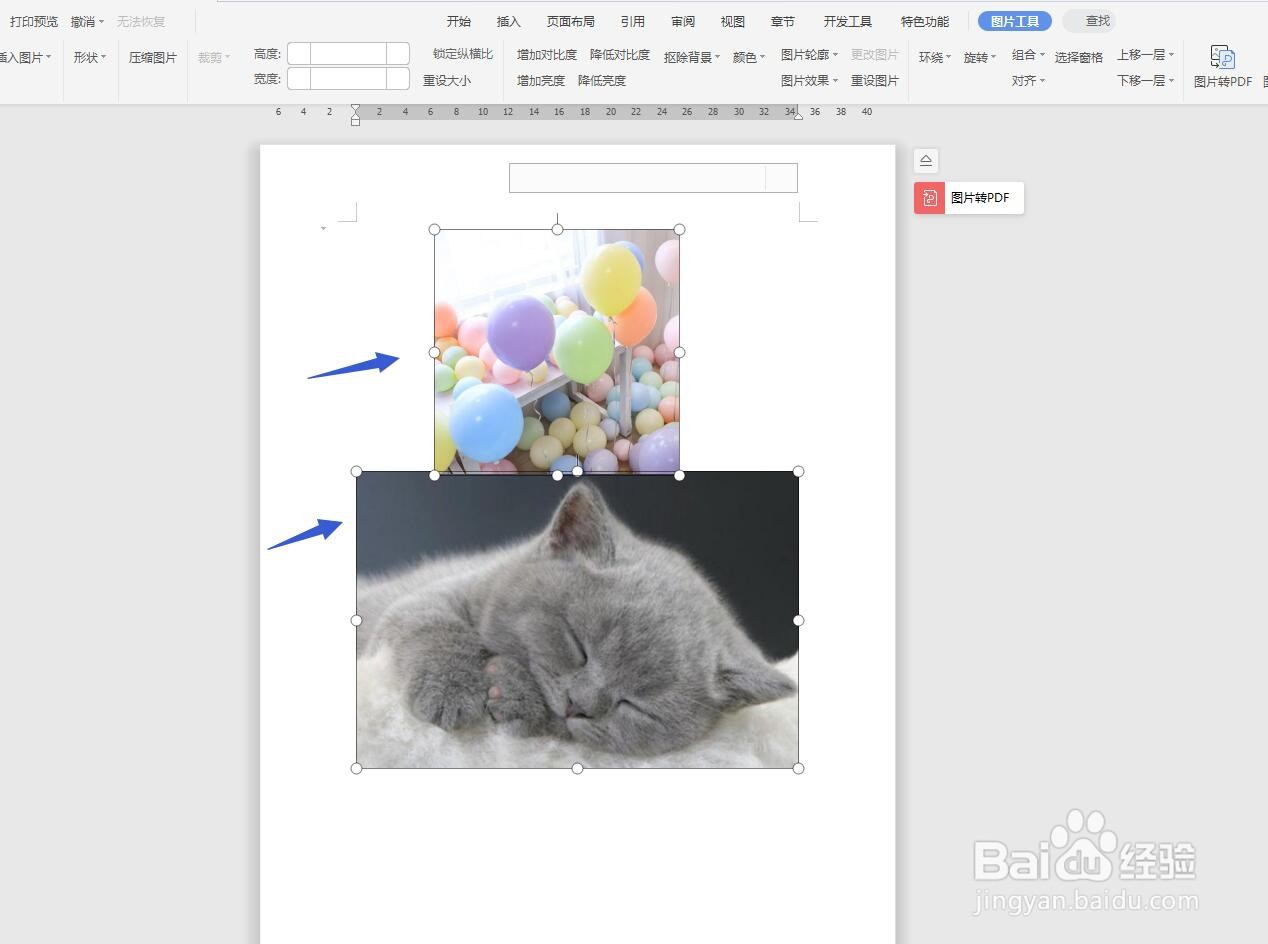Toggle 锁定纵横比
Screen dimensions: 1268x944
pyautogui.click(x=463, y=54)
